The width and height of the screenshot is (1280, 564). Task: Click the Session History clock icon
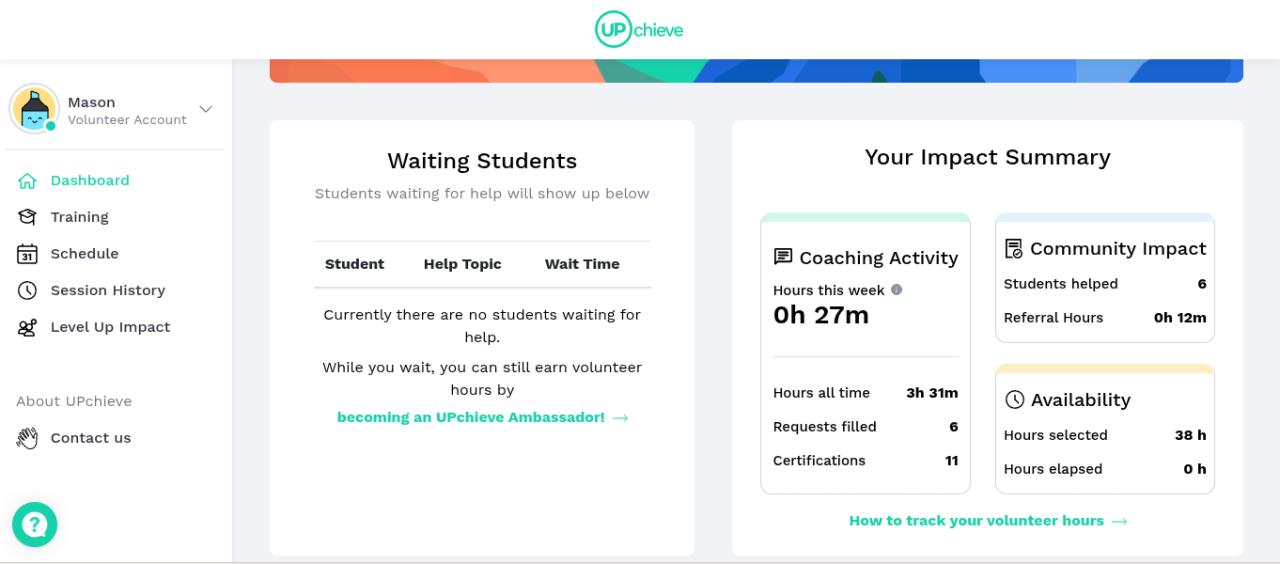pyautogui.click(x=28, y=290)
